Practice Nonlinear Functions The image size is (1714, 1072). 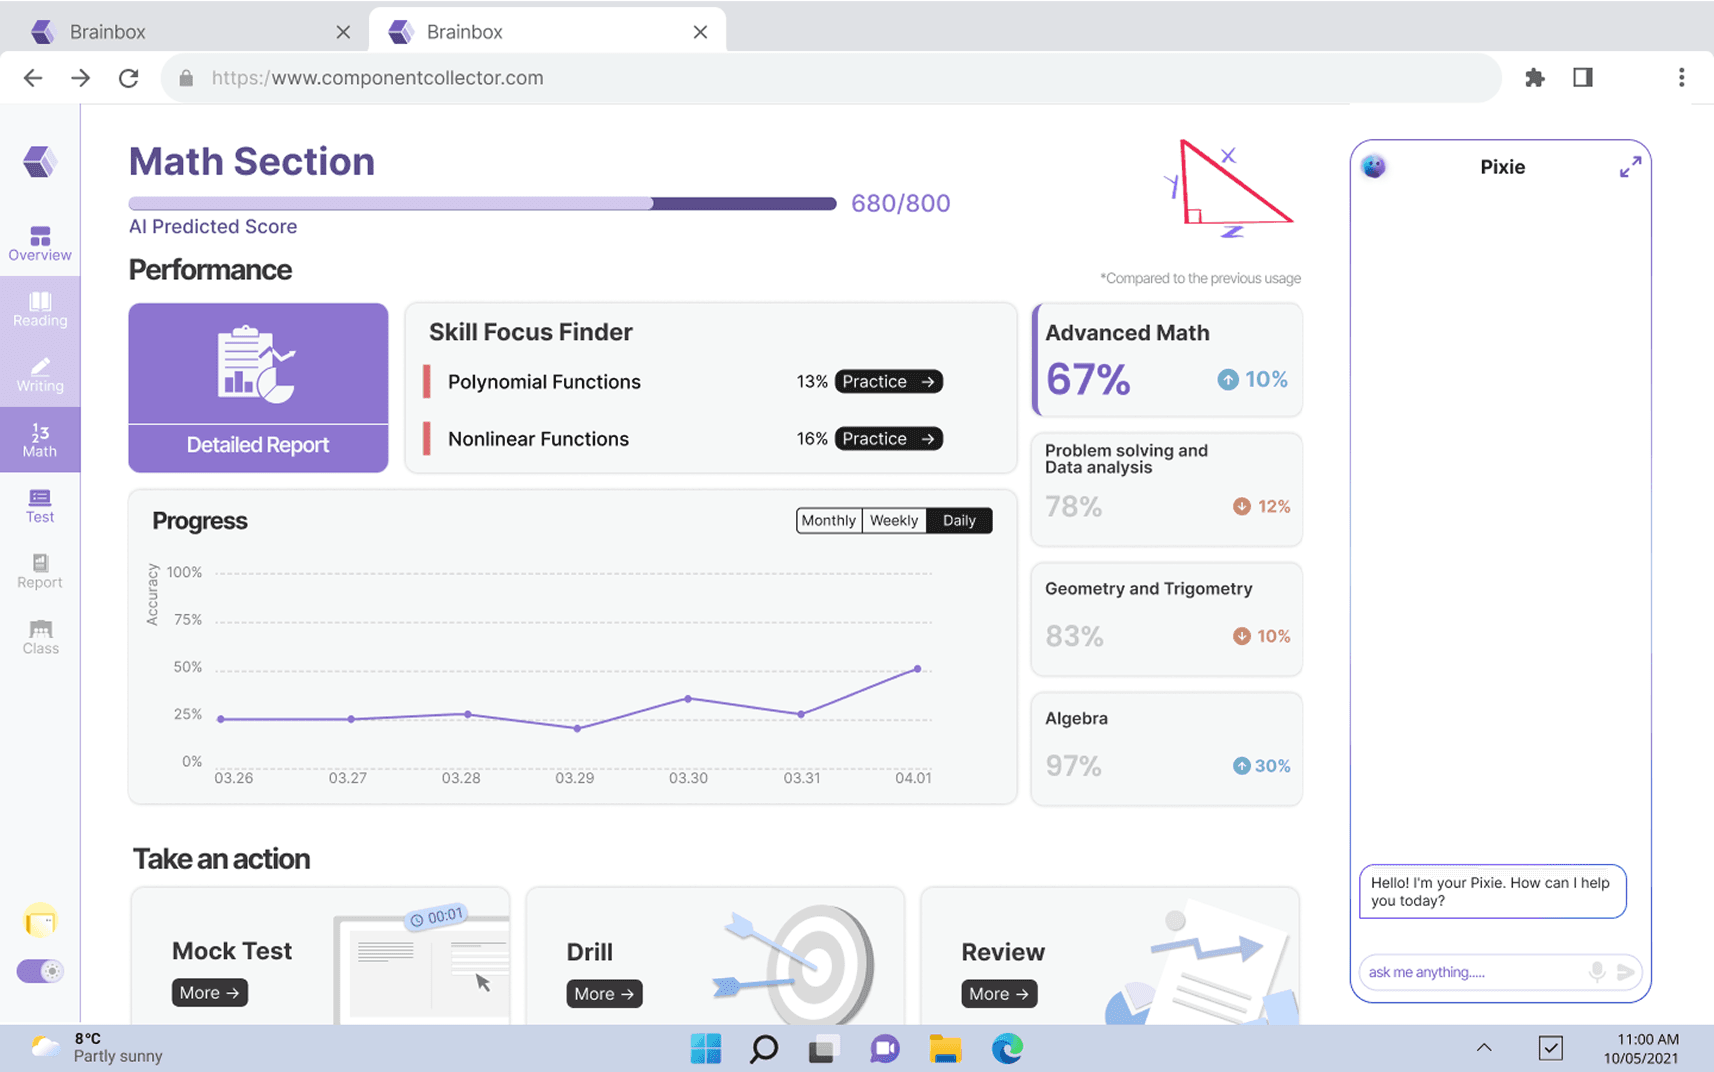[x=889, y=438]
